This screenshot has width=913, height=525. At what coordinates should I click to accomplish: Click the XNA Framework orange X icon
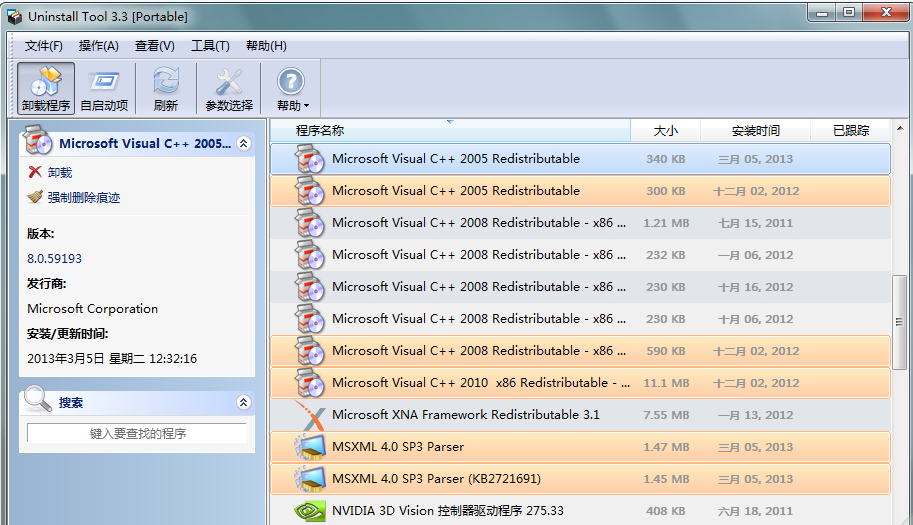309,415
